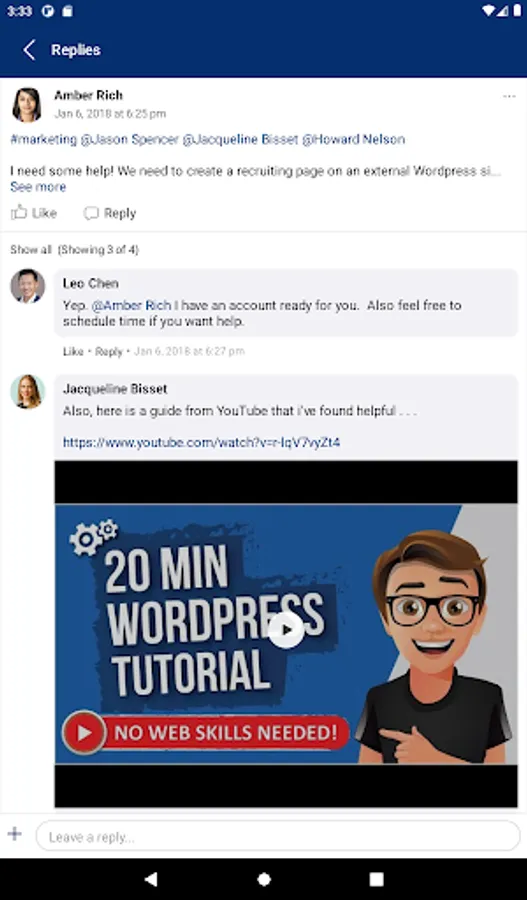Tap the Android home button
Viewport: 527px width, 900px height.
pyautogui.click(x=264, y=879)
